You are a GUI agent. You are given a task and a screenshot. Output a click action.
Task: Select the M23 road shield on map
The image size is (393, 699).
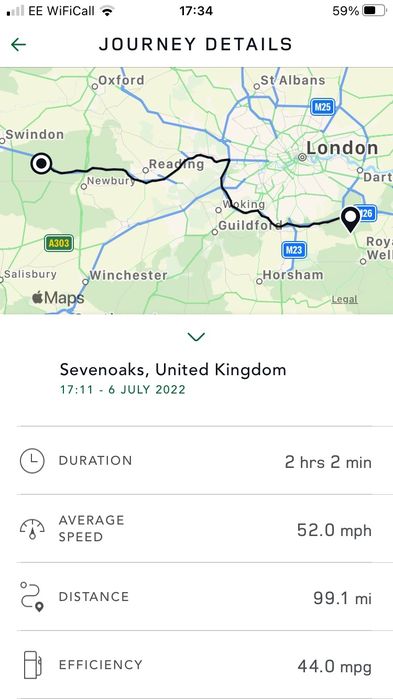pos(294,250)
